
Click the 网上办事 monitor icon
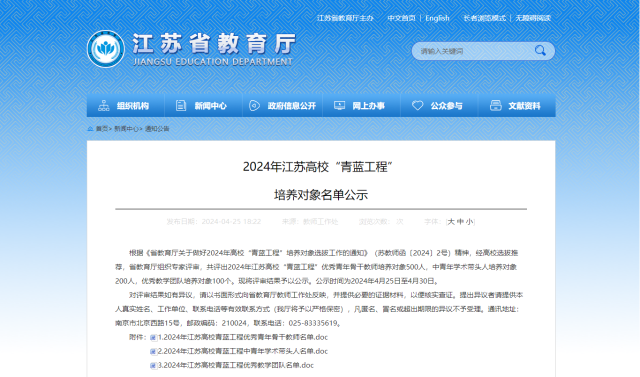coord(339,106)
